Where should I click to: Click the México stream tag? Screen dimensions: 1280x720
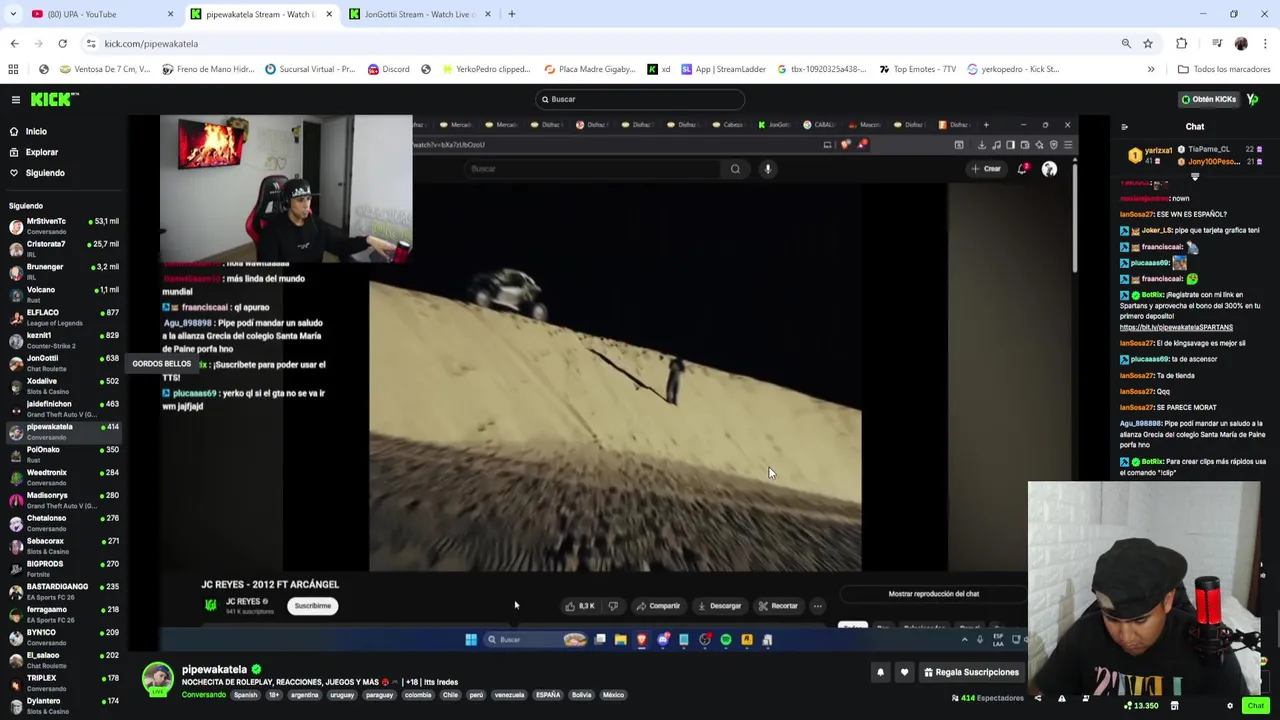pyautogui.click(x=613, y=695)
